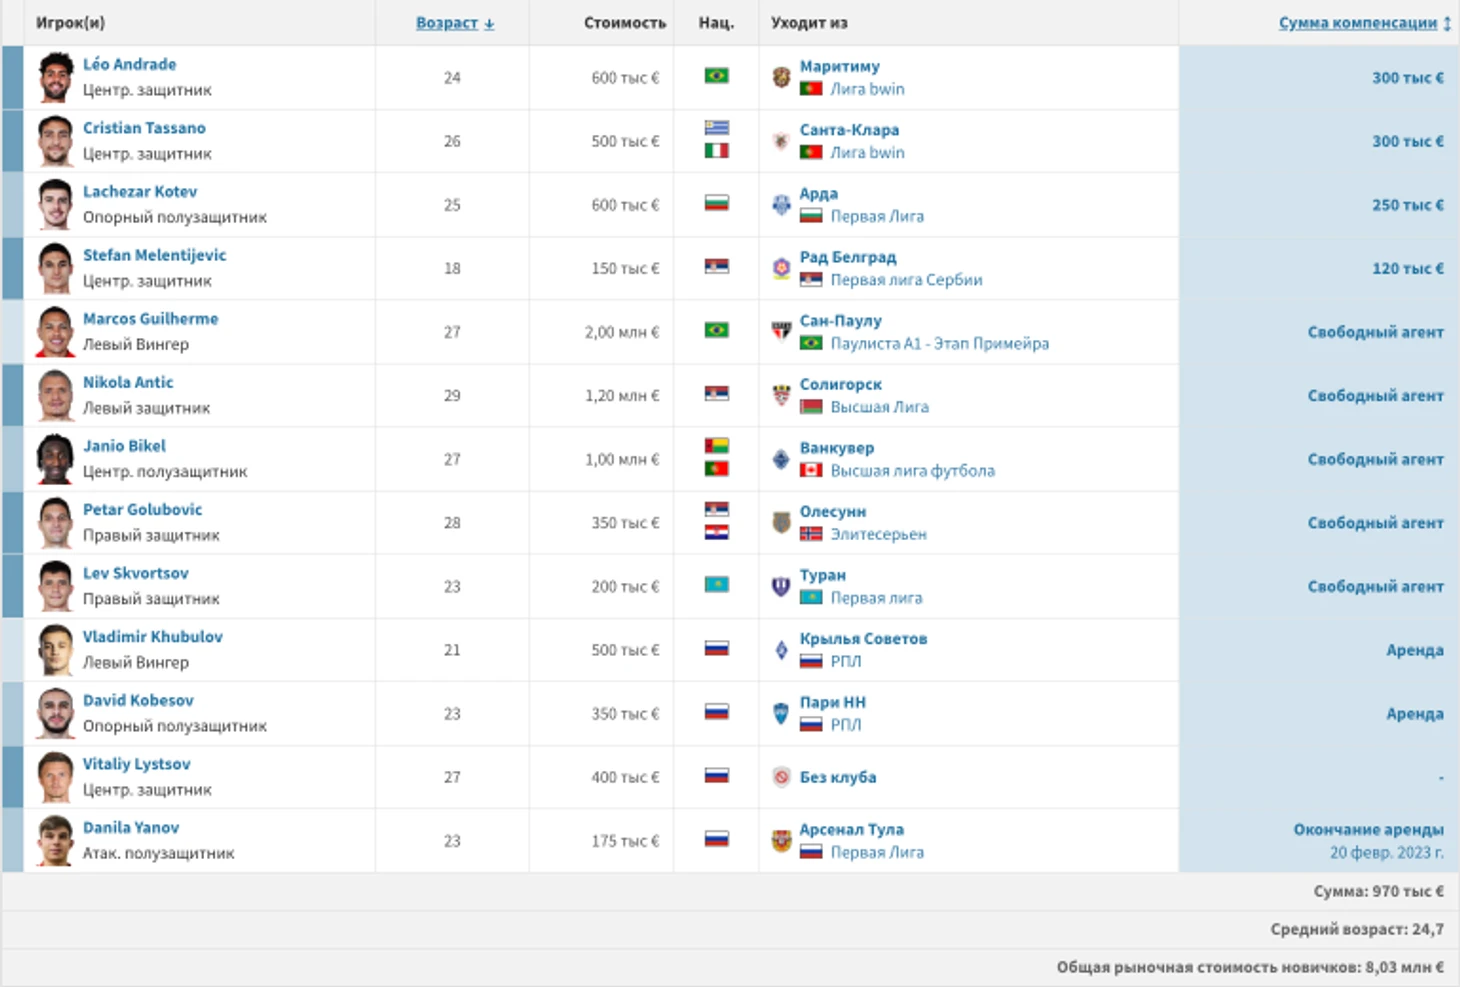Click the Без клуба placeholder icon

point(782,777)
